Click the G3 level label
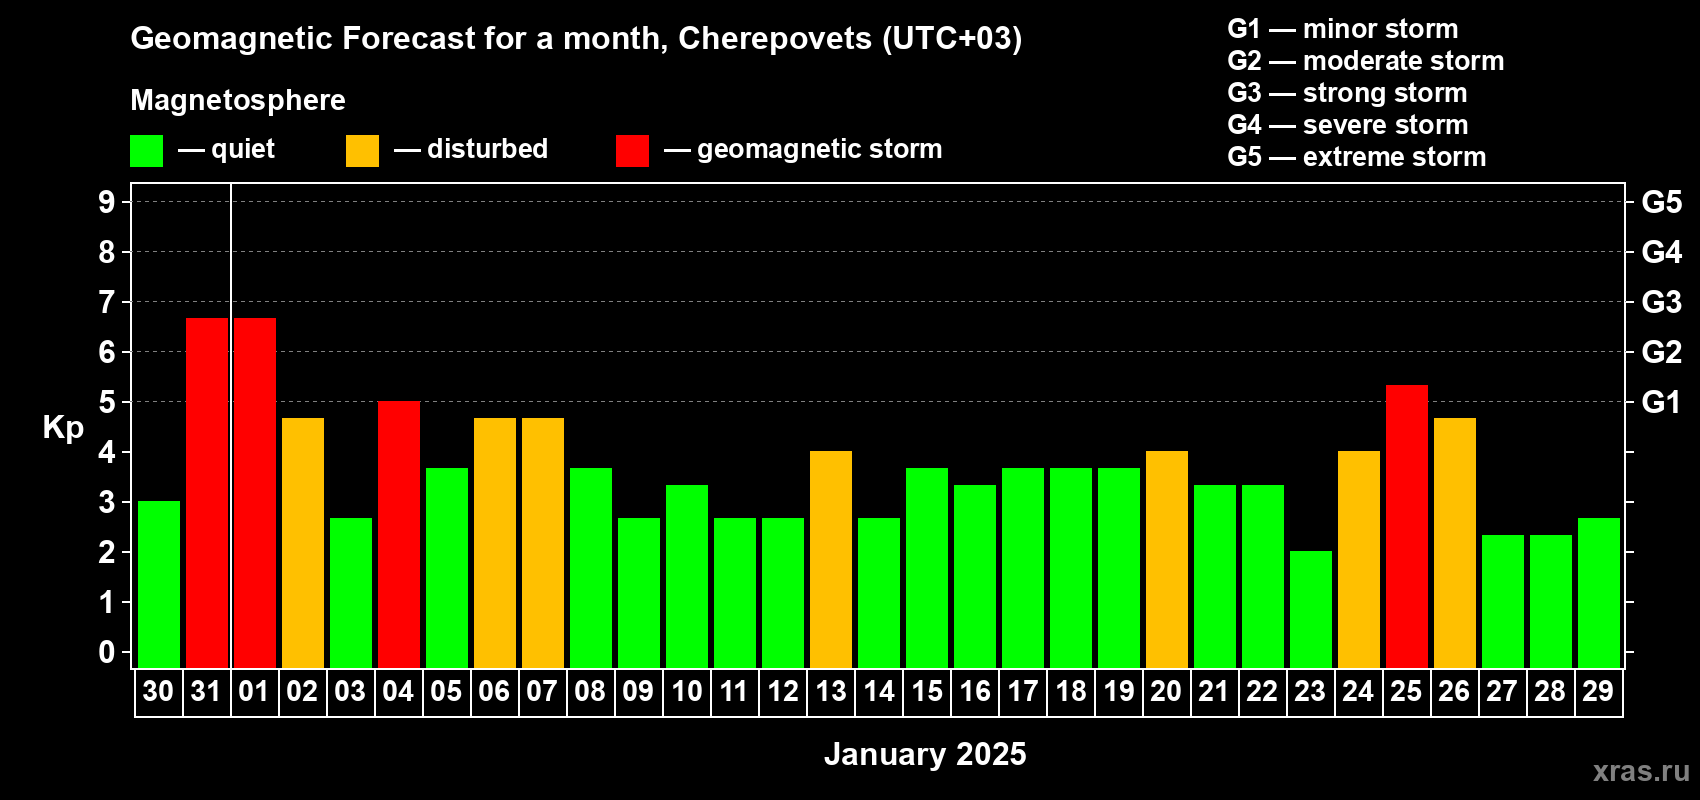 [x=1662, y=302]
